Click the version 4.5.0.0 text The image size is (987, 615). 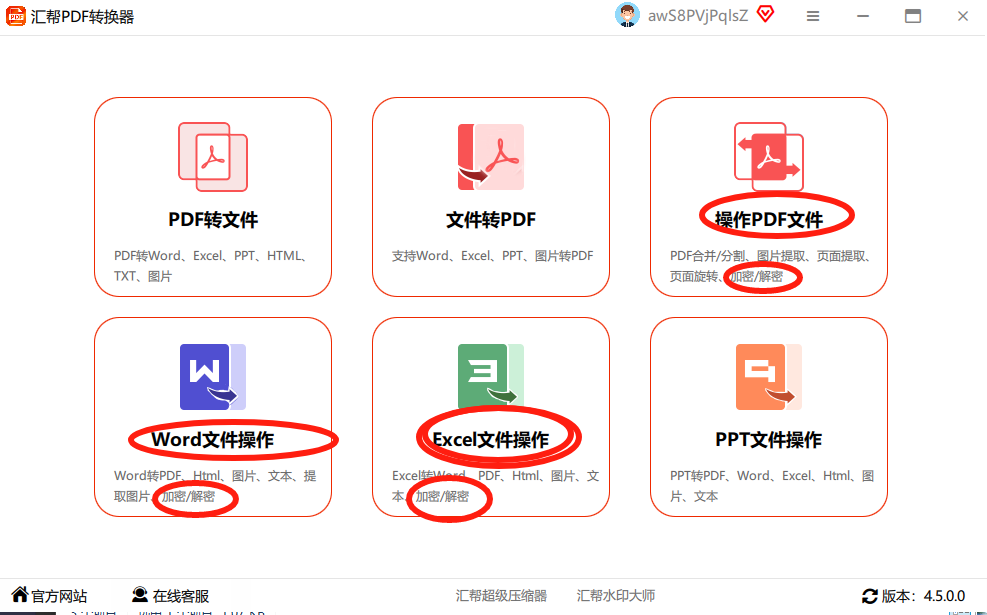923,596
